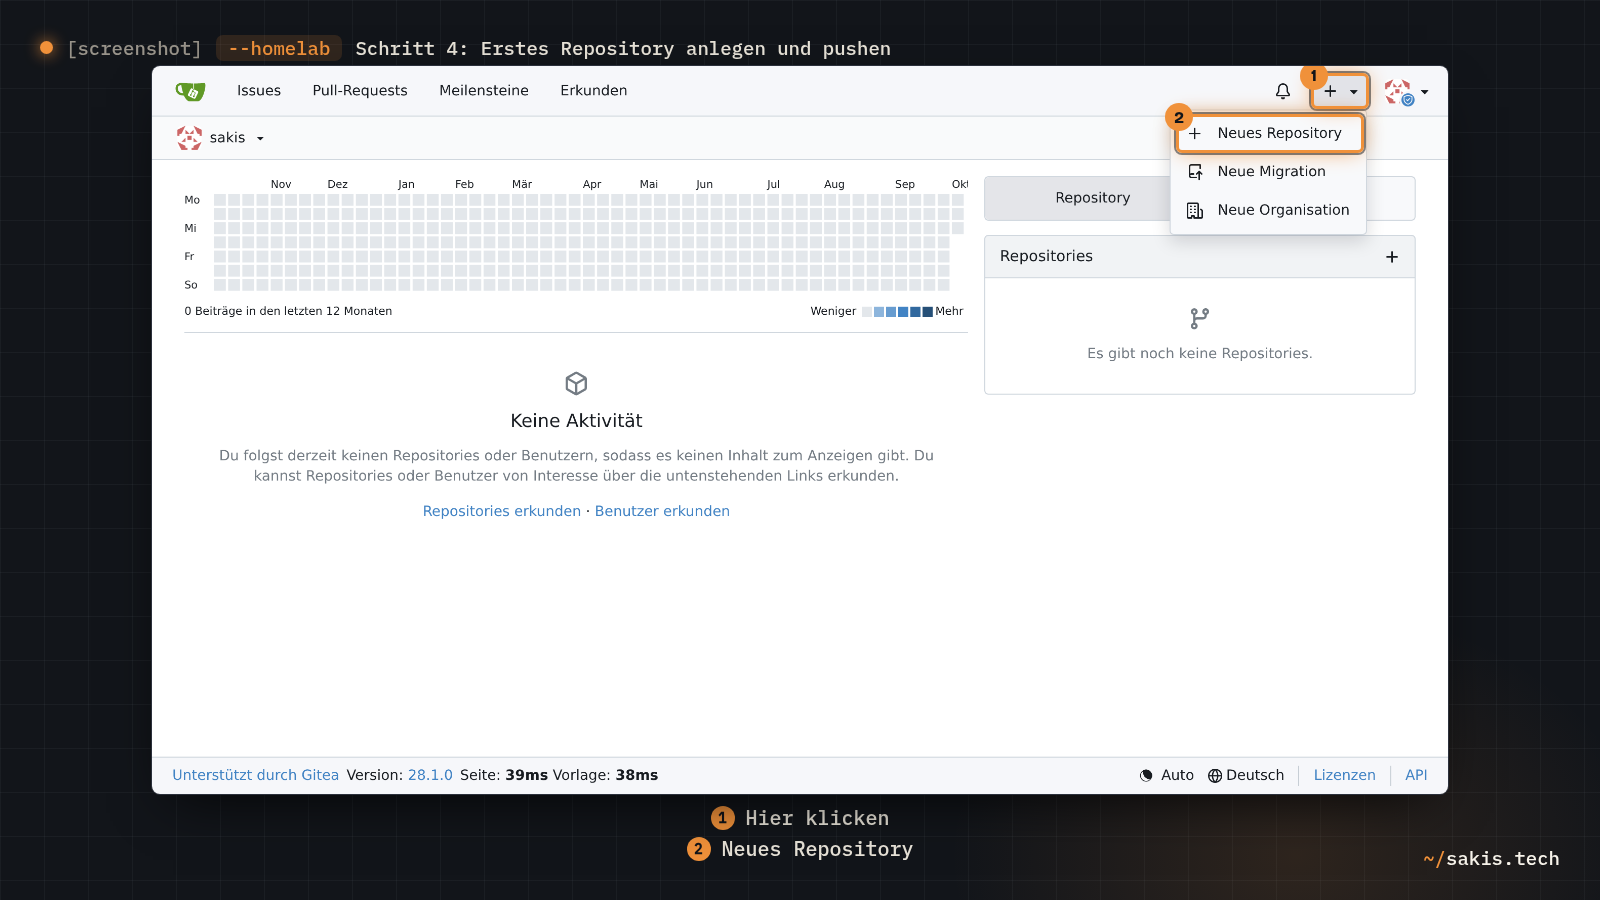Viewport: 1600px width, 900px height.
Task: Click the Neue Migration icon
Action: click(1195, 172)
